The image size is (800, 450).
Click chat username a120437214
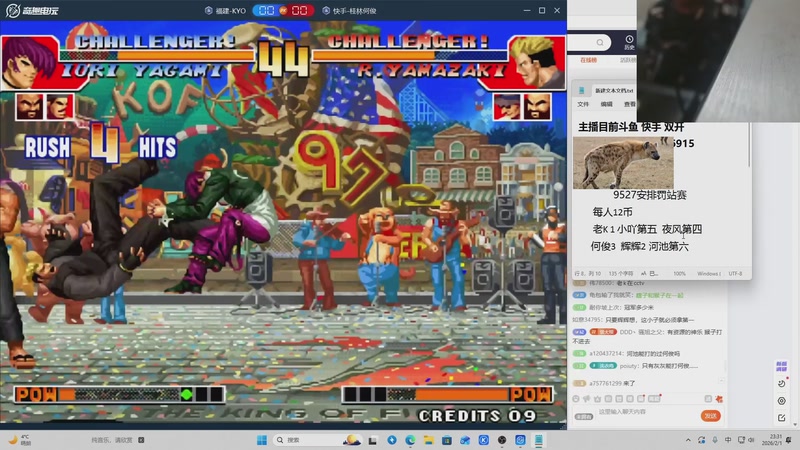pos(607,354)
